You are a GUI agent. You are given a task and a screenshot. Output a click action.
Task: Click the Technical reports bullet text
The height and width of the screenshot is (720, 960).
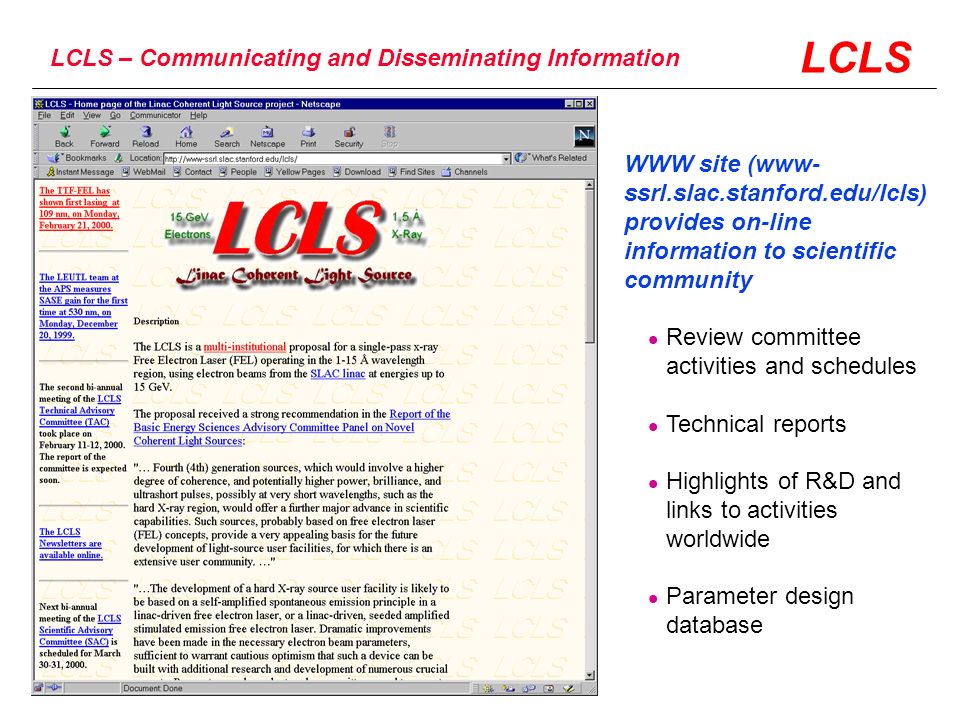pyautogui.click(x=756, y=424)
